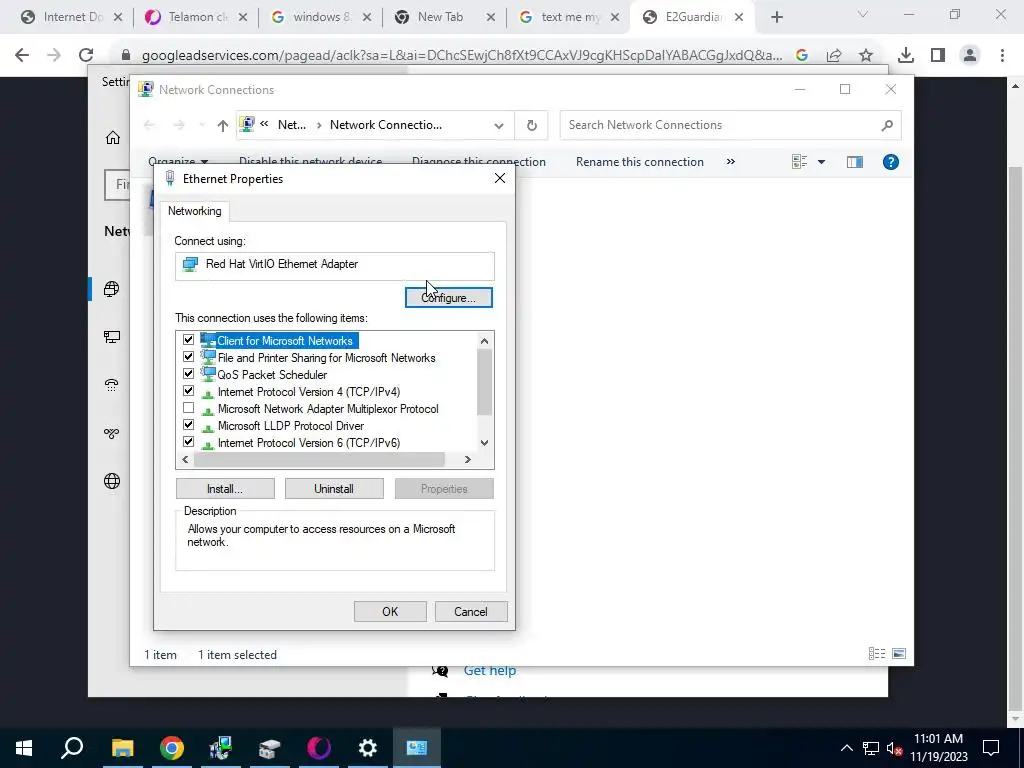This screenshot has height=768, width=1024.
Task: Open File Explorer from taskbar
Action: tap(122, 748)
